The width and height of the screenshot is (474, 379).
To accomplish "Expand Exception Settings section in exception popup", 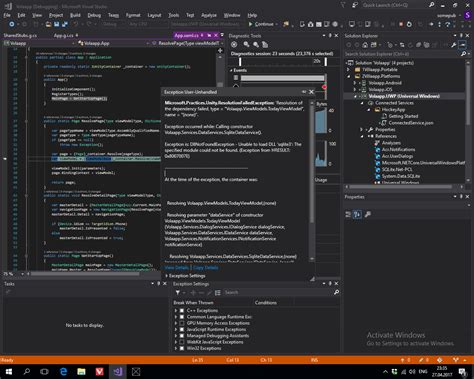I will coord(166,276).
